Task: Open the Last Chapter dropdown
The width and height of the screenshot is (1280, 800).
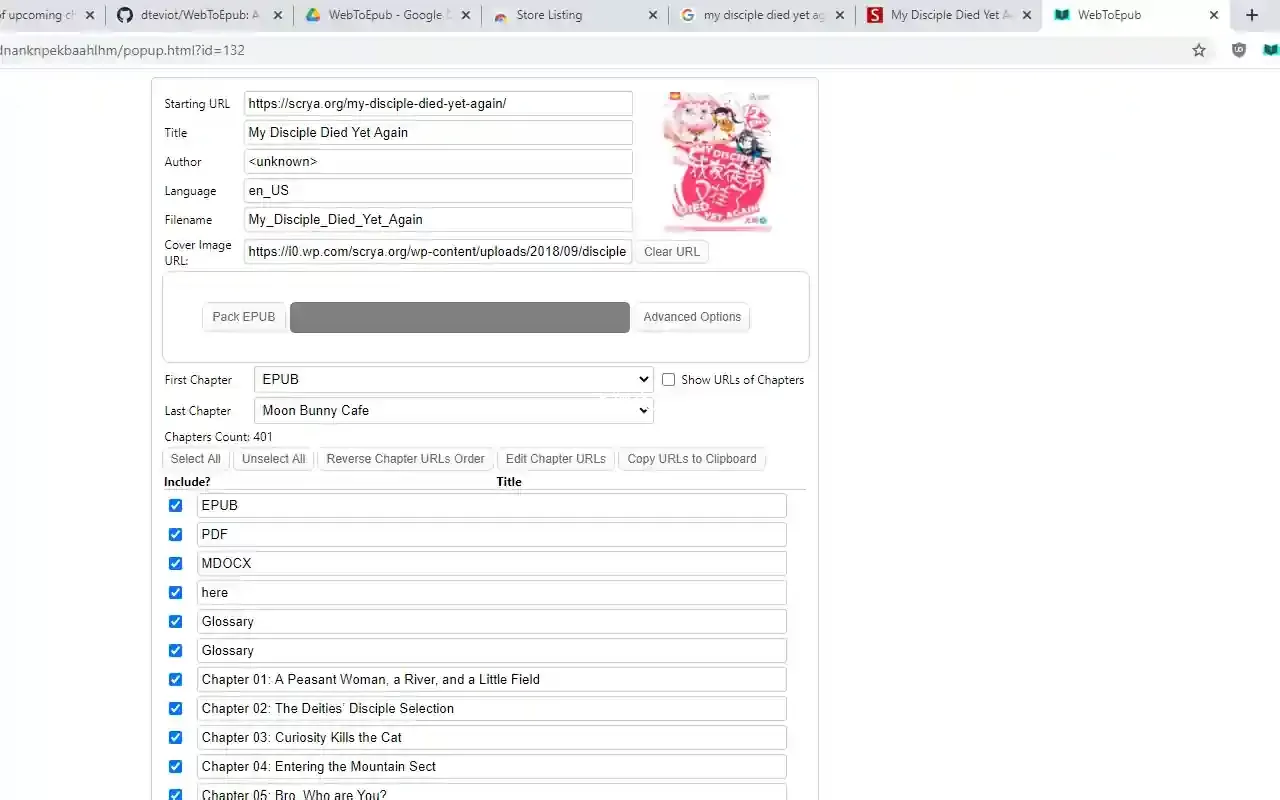Action: point(453,410)
